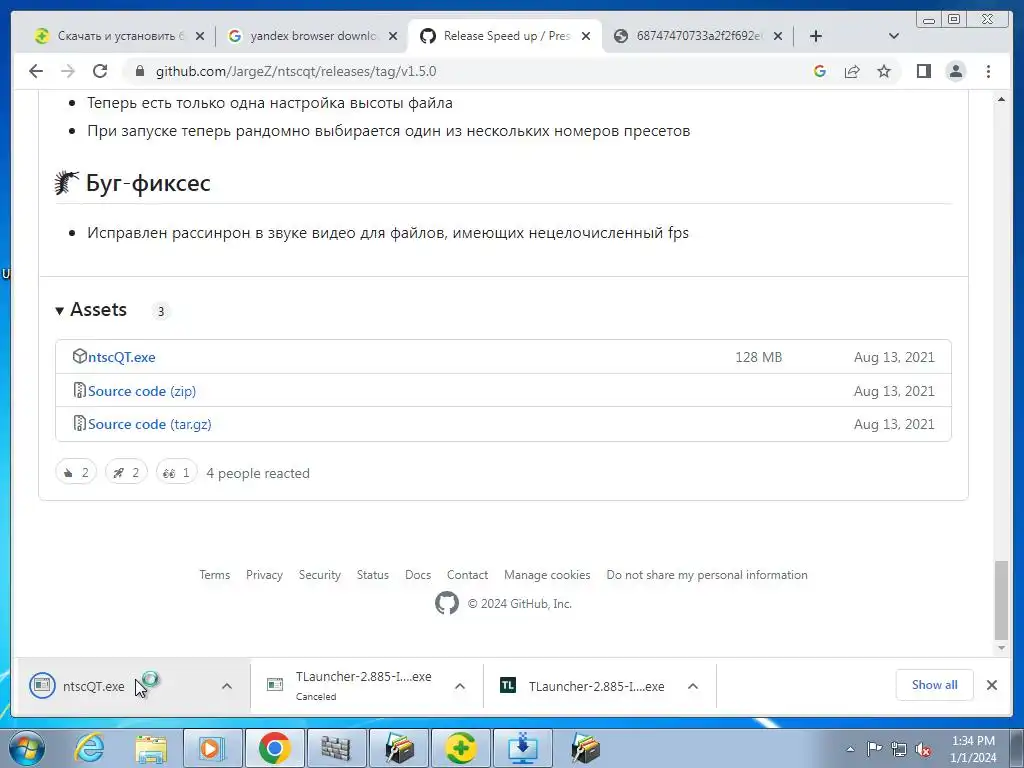Open Chrome three-dot menu
1024x768 pixels.
tap(988, 71)
